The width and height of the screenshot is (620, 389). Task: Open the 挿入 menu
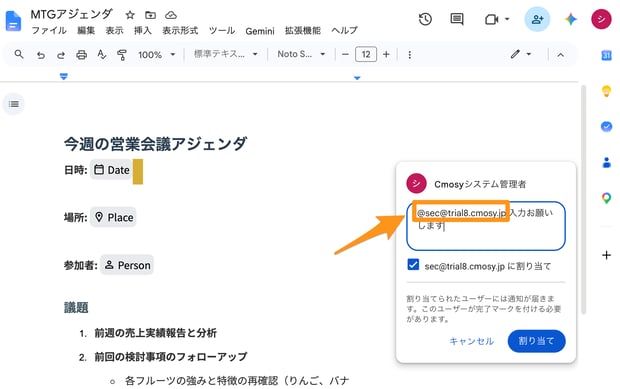[x=142, y=30]
